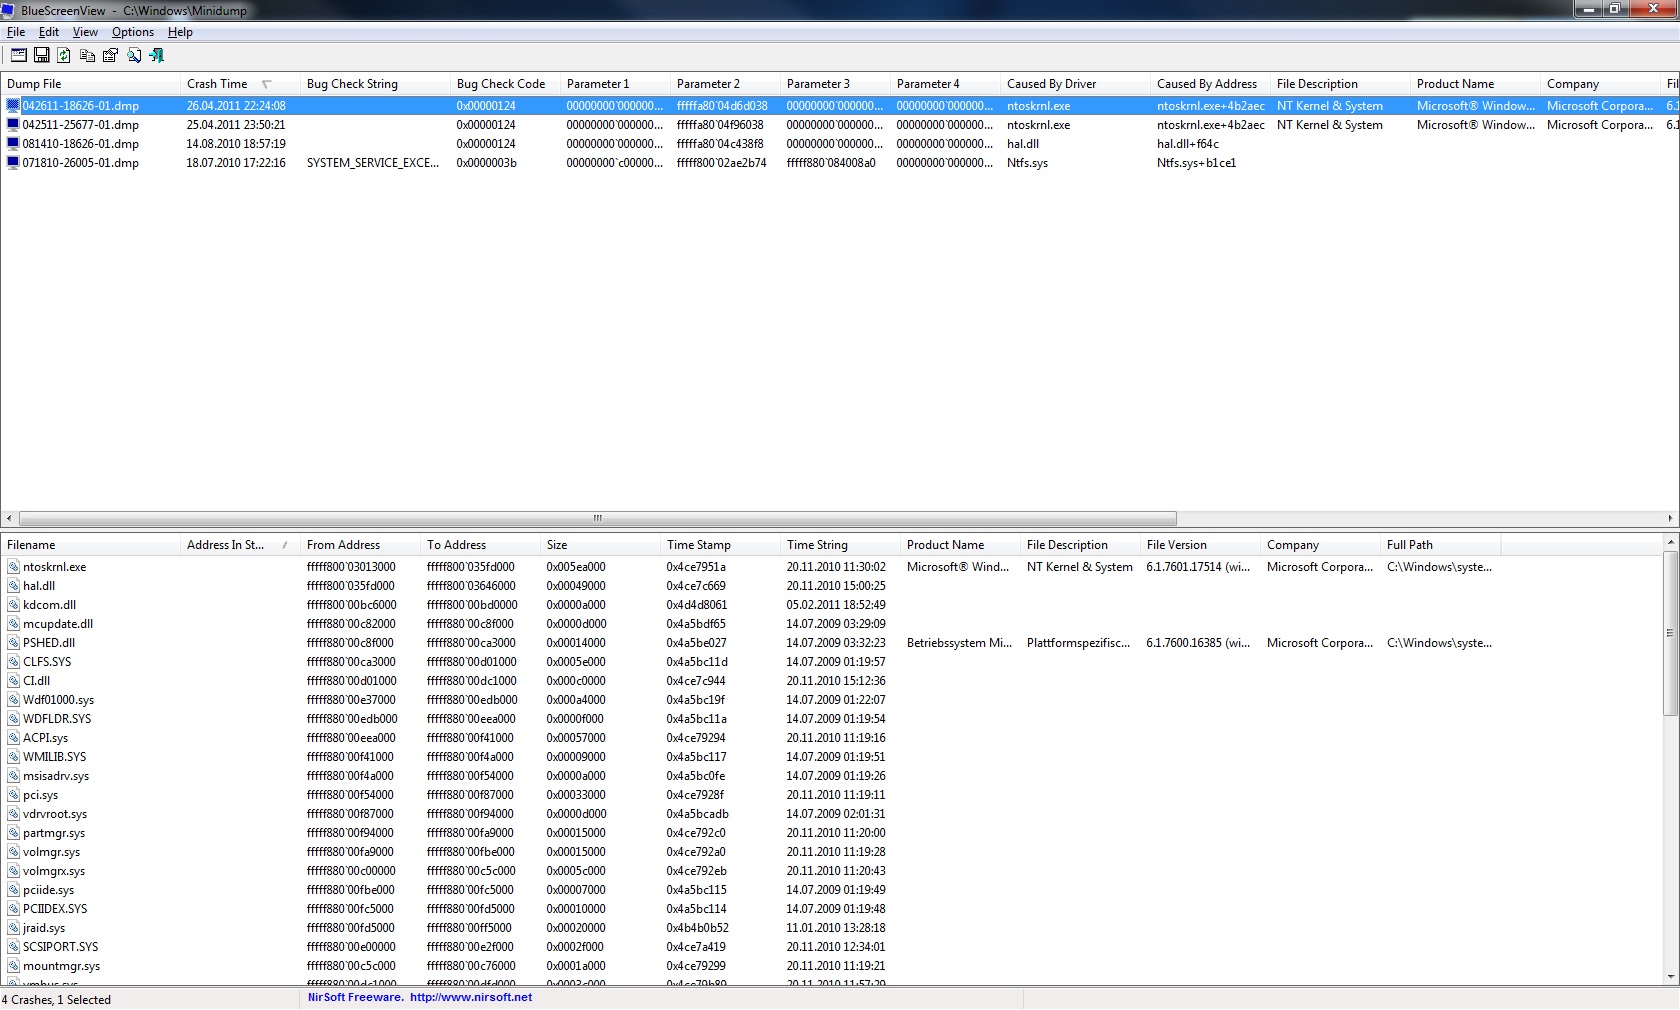Sort by Crash Time column header
The width and height of the screenshot is (1680, 1010).
point(240,84)
